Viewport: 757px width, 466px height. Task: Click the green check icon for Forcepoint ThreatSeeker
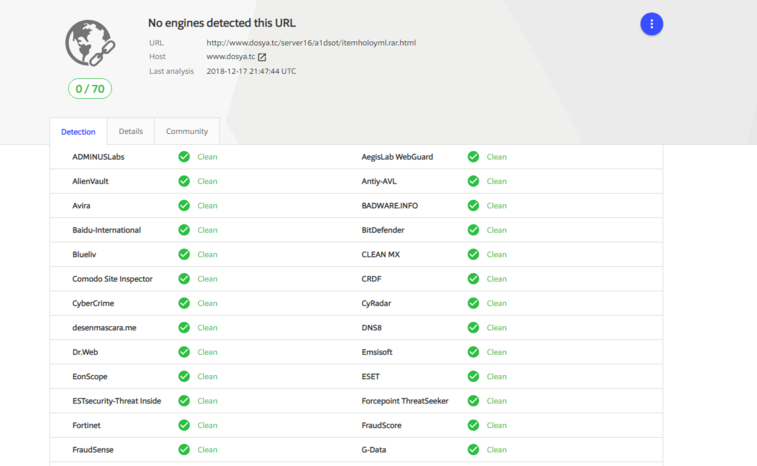[x=473, y=400]
